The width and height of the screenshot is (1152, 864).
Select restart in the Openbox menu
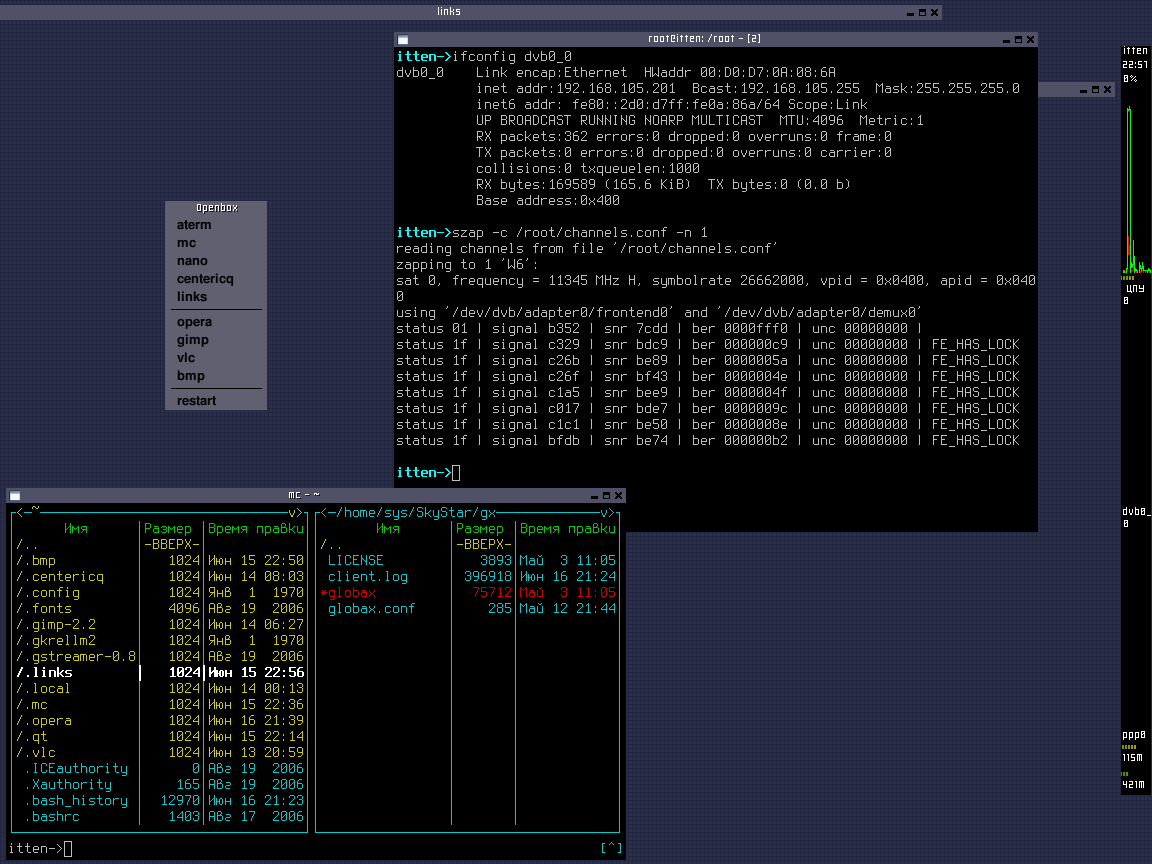click(197, 401)
